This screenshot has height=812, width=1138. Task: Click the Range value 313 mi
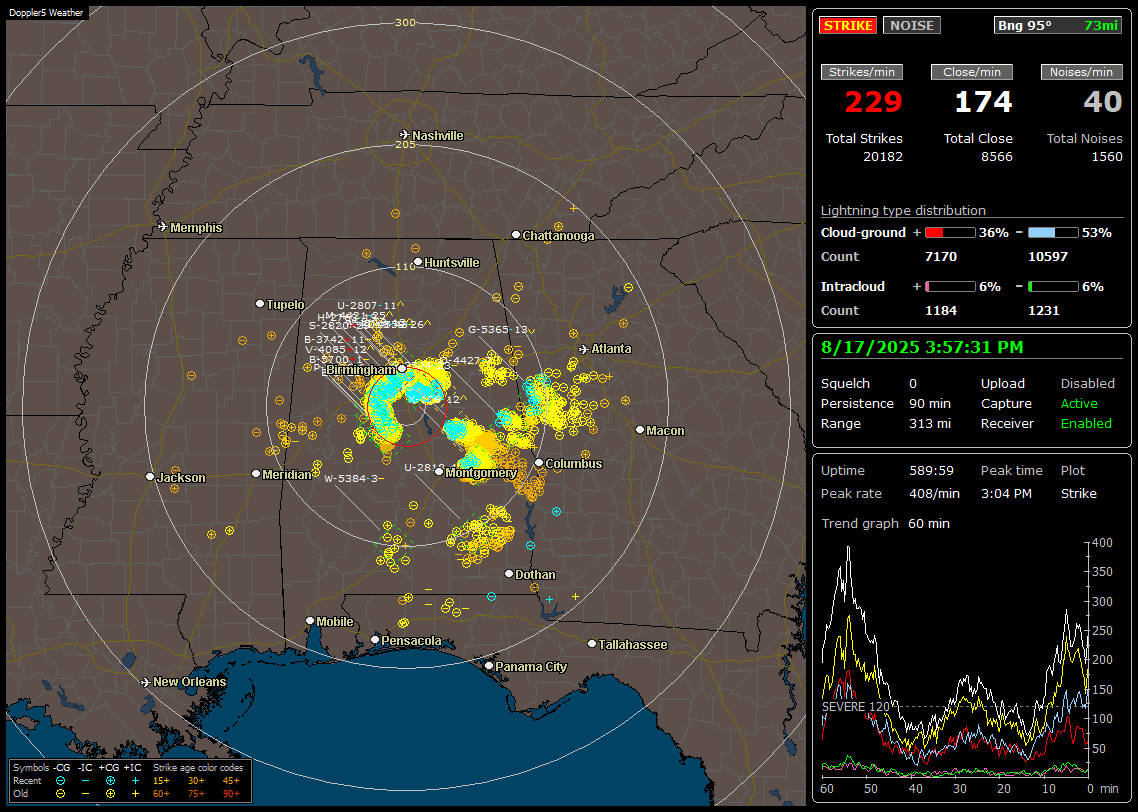[930, 424]
